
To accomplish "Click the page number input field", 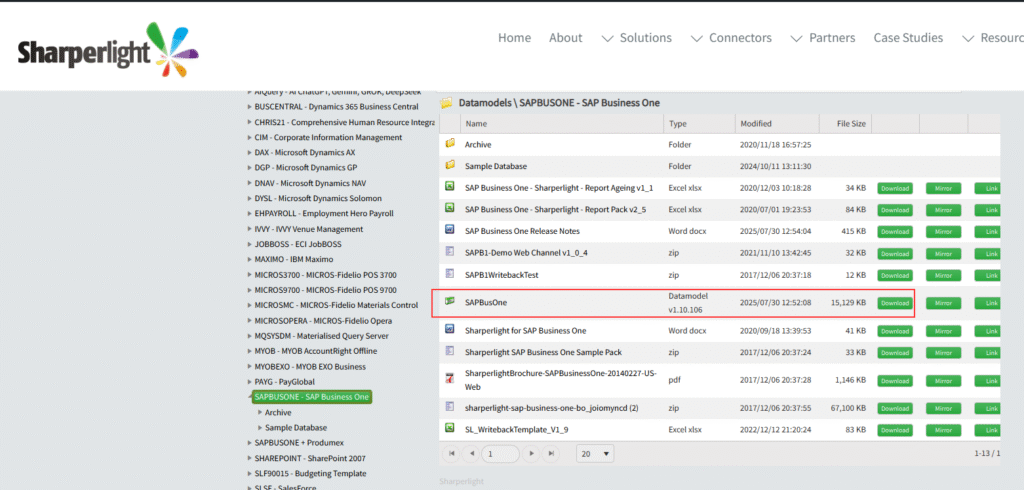I will (501, 453).
